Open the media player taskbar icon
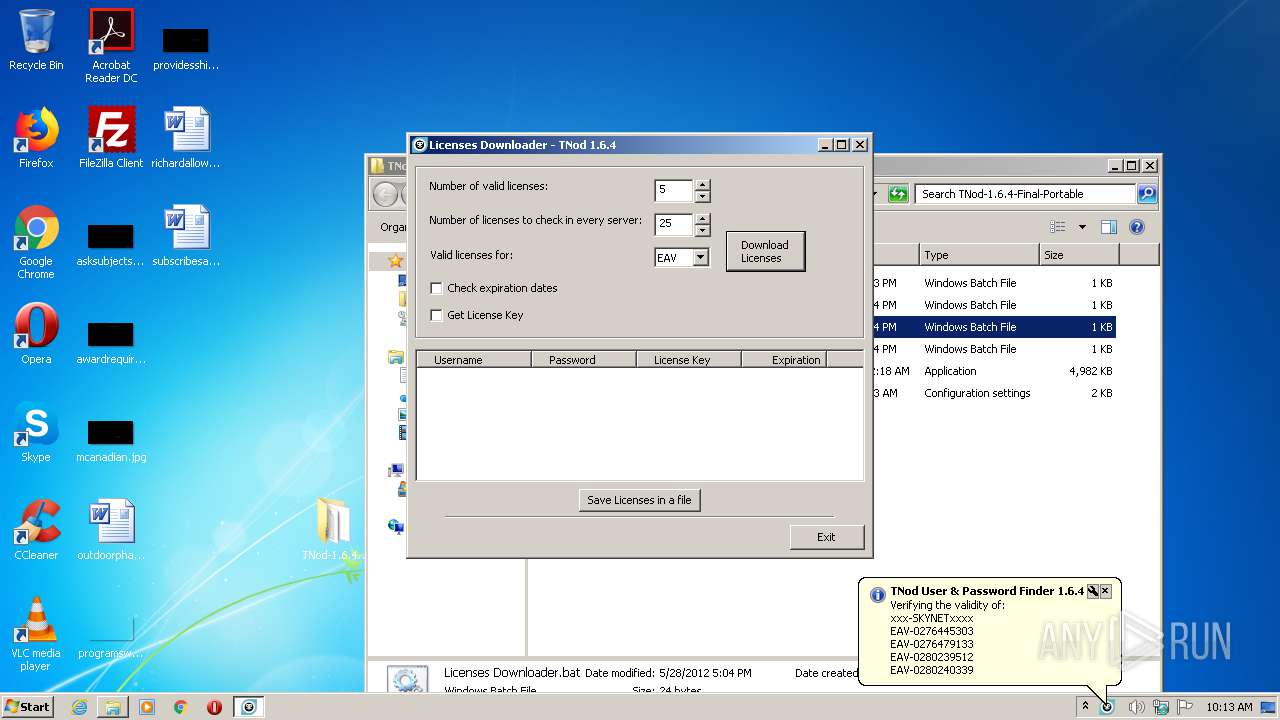 coord(147,707)
